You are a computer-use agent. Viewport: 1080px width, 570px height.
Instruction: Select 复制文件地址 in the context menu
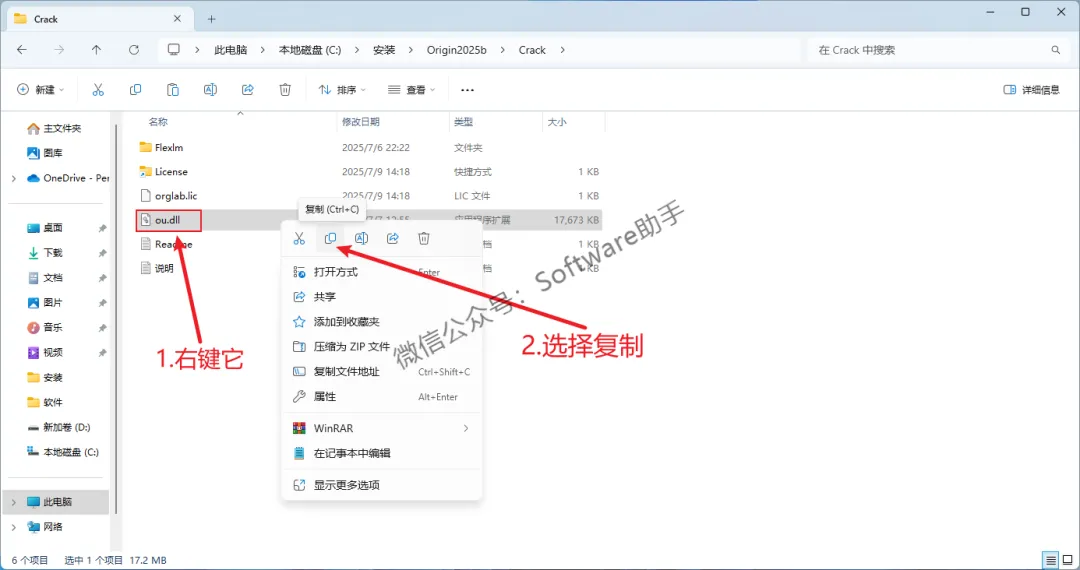(382, 372)
